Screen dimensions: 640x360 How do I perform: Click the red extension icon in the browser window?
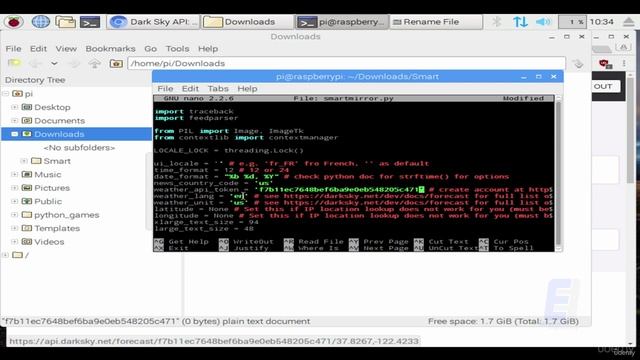tap(604, 63)
